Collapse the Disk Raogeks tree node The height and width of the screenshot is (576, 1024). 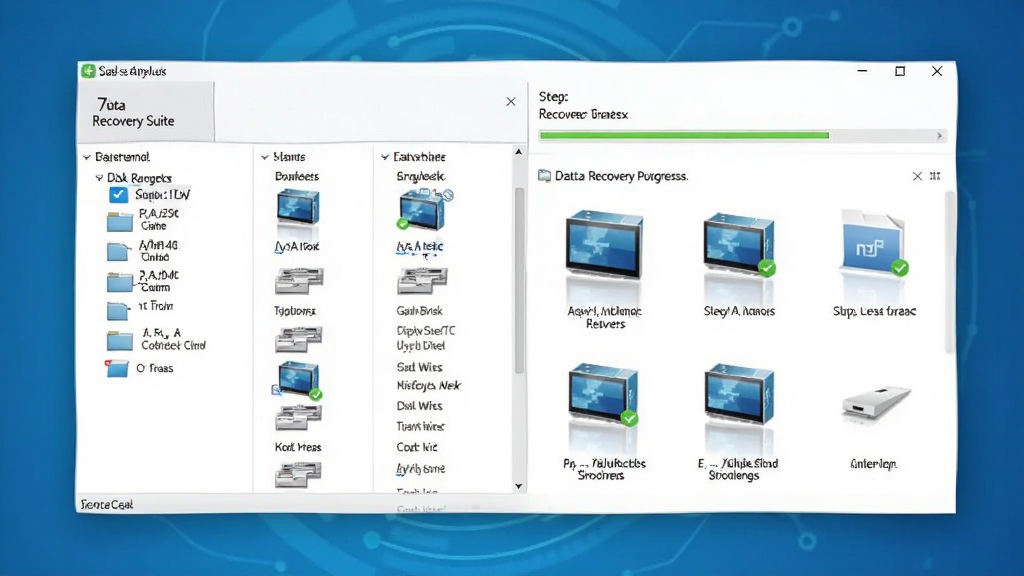coord(99,178)
